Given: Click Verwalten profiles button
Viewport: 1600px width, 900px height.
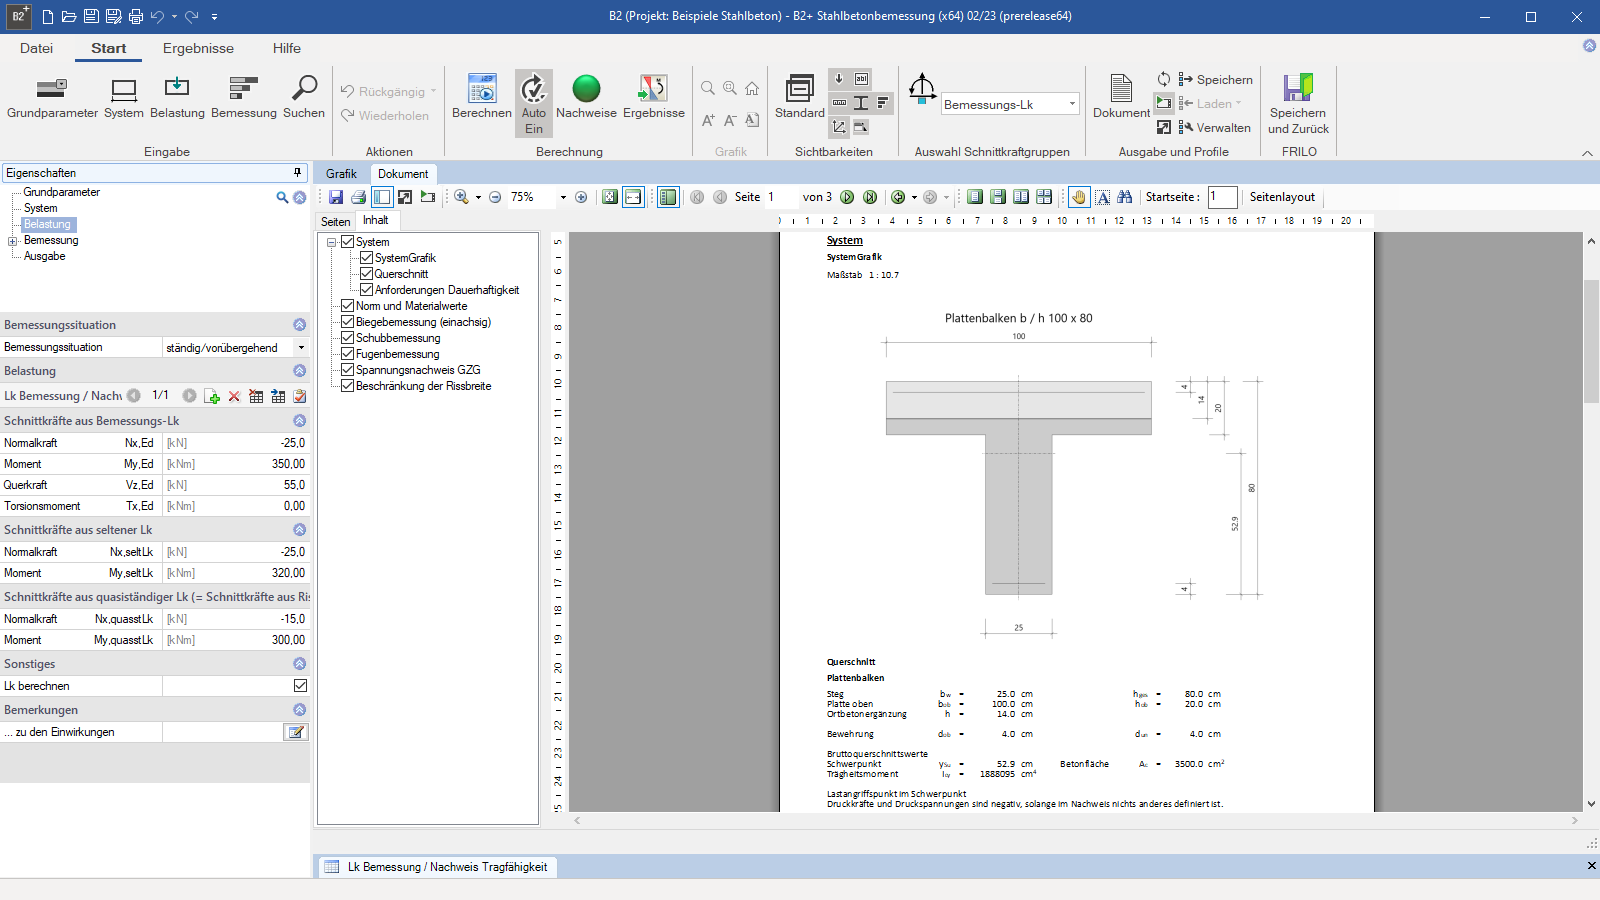Looking at the screenshot, I should click(x=1214, y=128).
